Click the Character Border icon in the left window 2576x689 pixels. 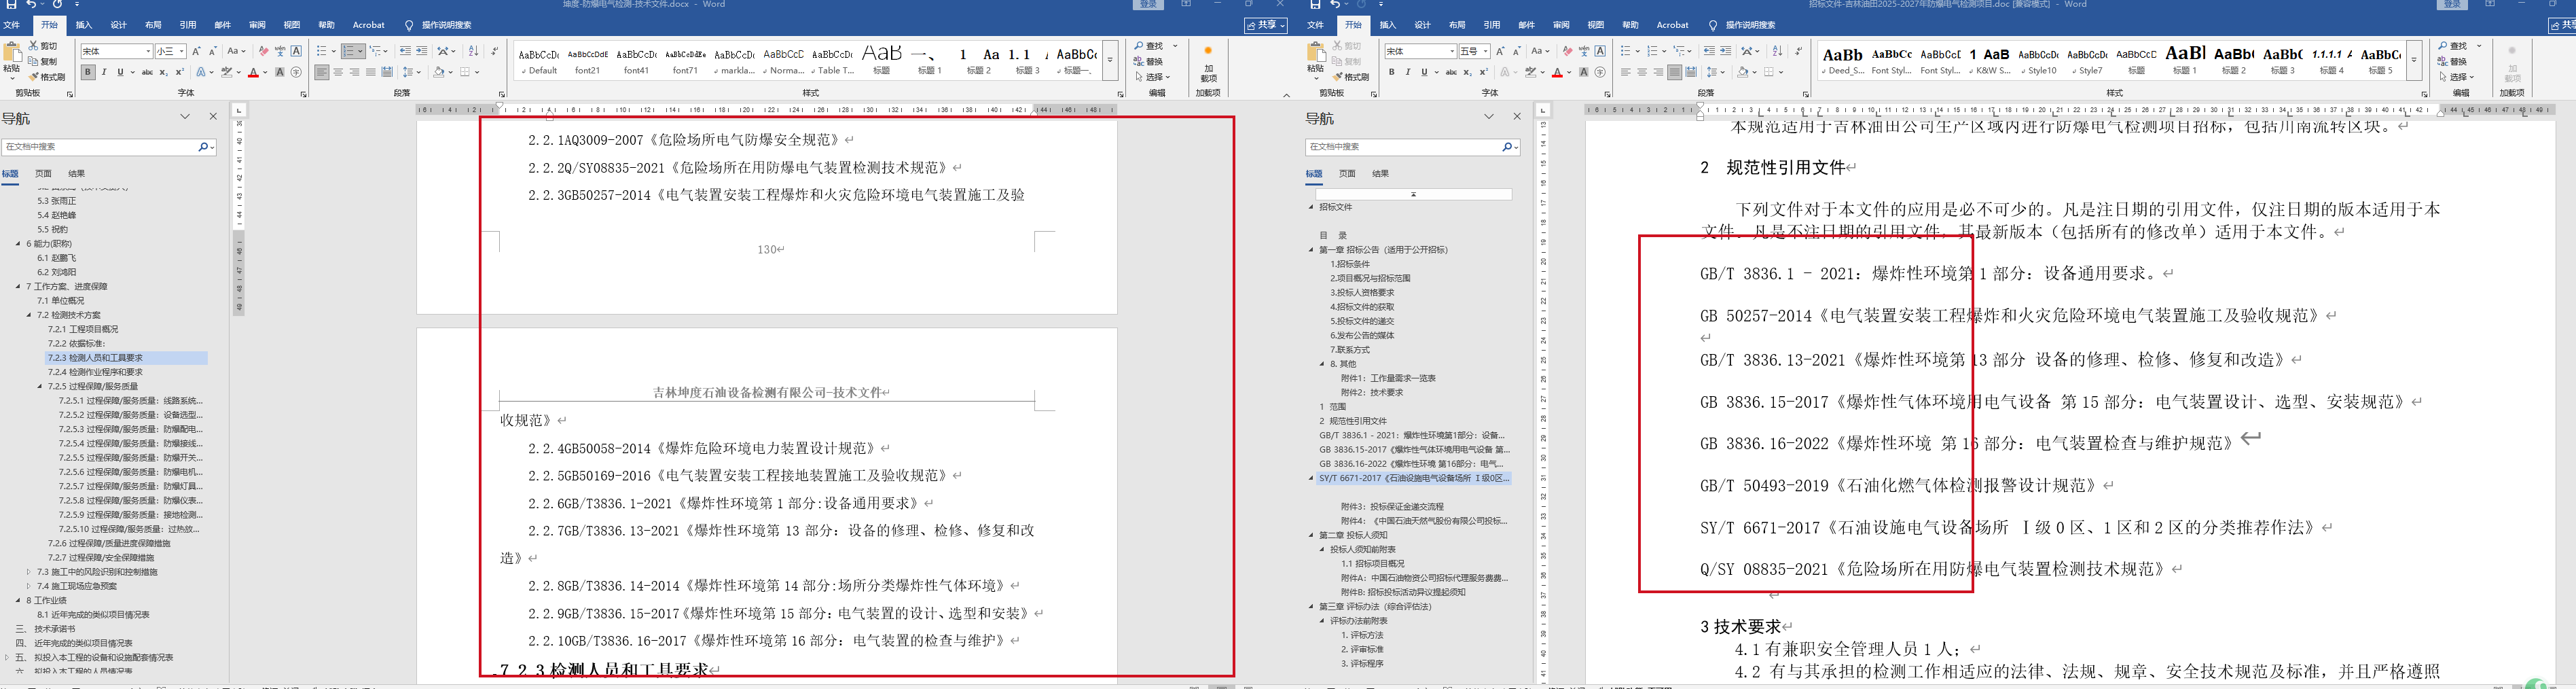[x=296, y=51]
